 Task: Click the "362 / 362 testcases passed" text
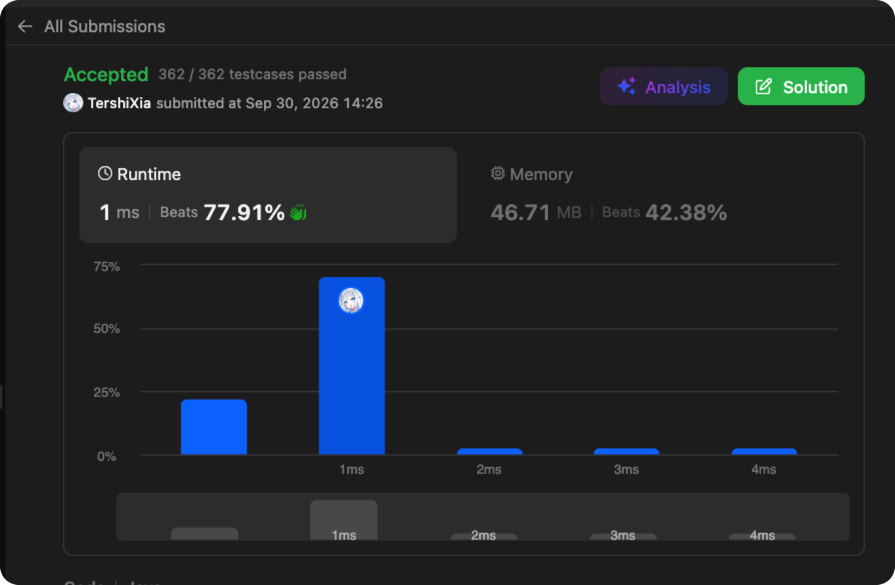click(252, 74)
